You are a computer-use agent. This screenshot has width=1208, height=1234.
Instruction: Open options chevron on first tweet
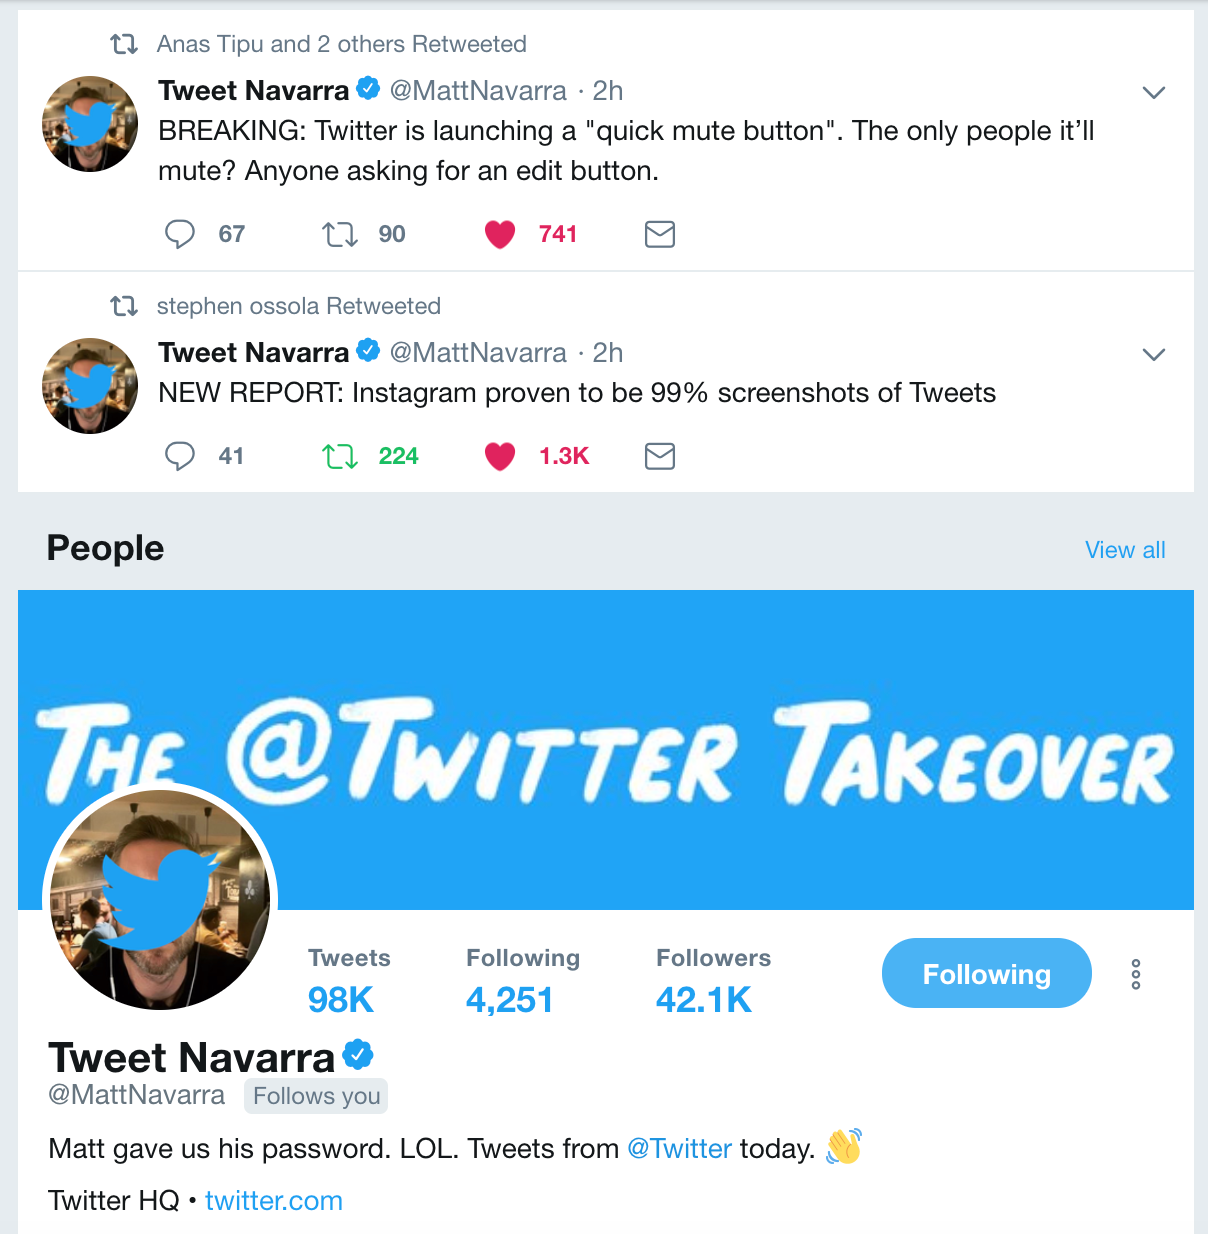pos(1154,93)
